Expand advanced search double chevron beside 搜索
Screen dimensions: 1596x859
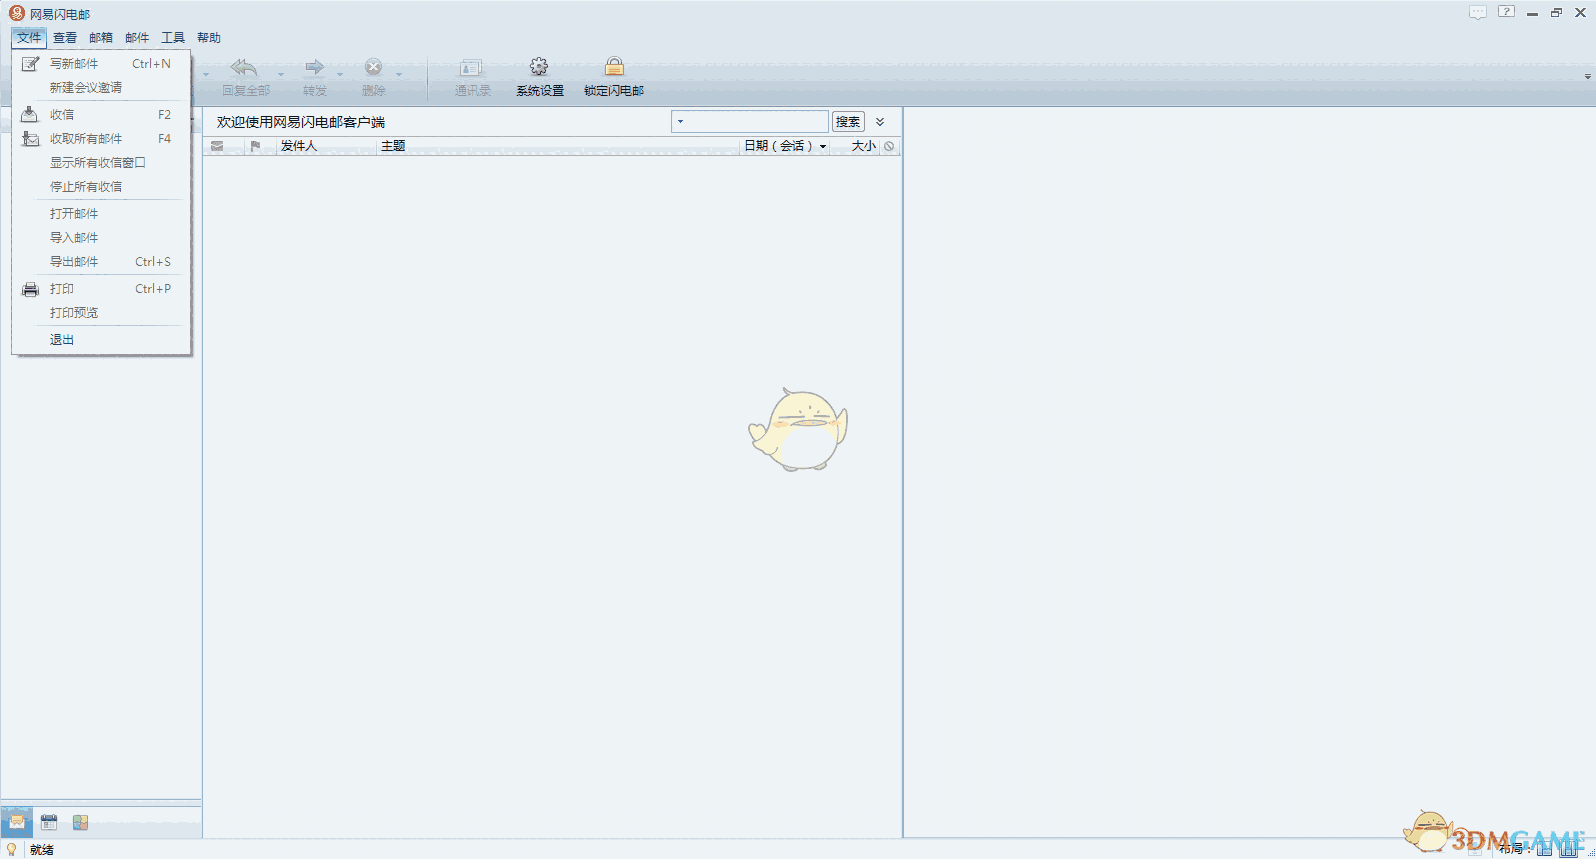pyautogui.click(x=880, y=122)
